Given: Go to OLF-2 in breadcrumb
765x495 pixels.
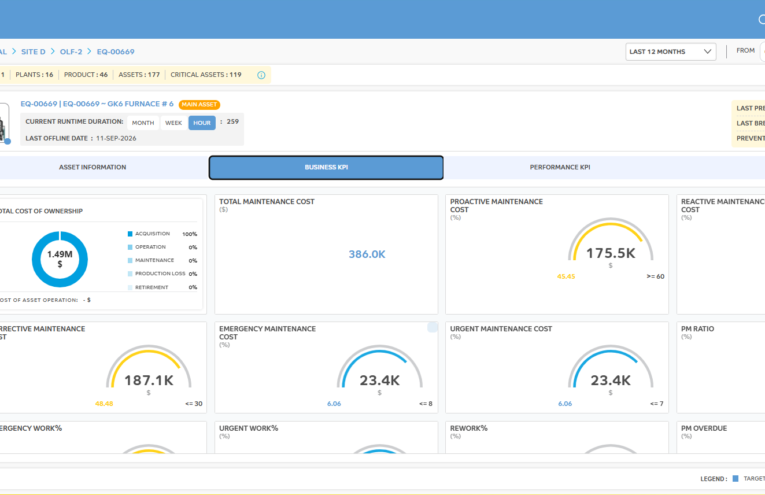Looking at the screenshot, I should coord(71,52).
